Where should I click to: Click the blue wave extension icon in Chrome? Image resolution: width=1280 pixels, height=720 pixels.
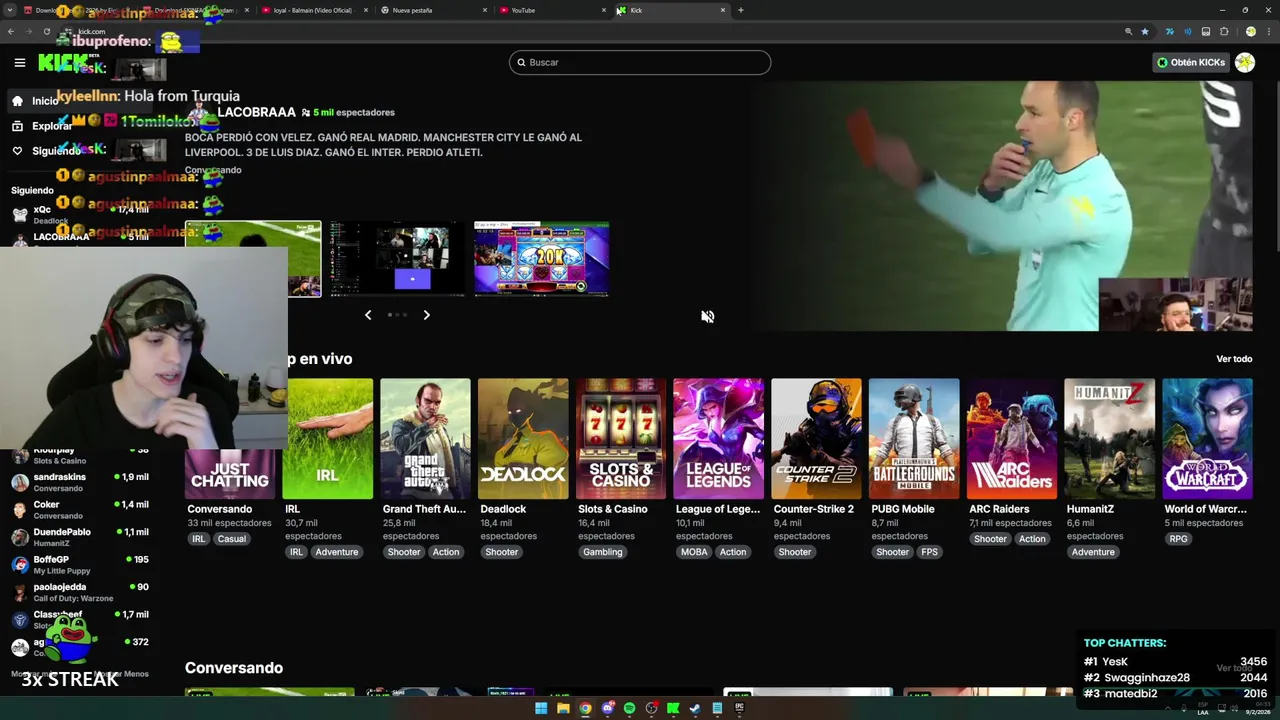[1188, 31]
